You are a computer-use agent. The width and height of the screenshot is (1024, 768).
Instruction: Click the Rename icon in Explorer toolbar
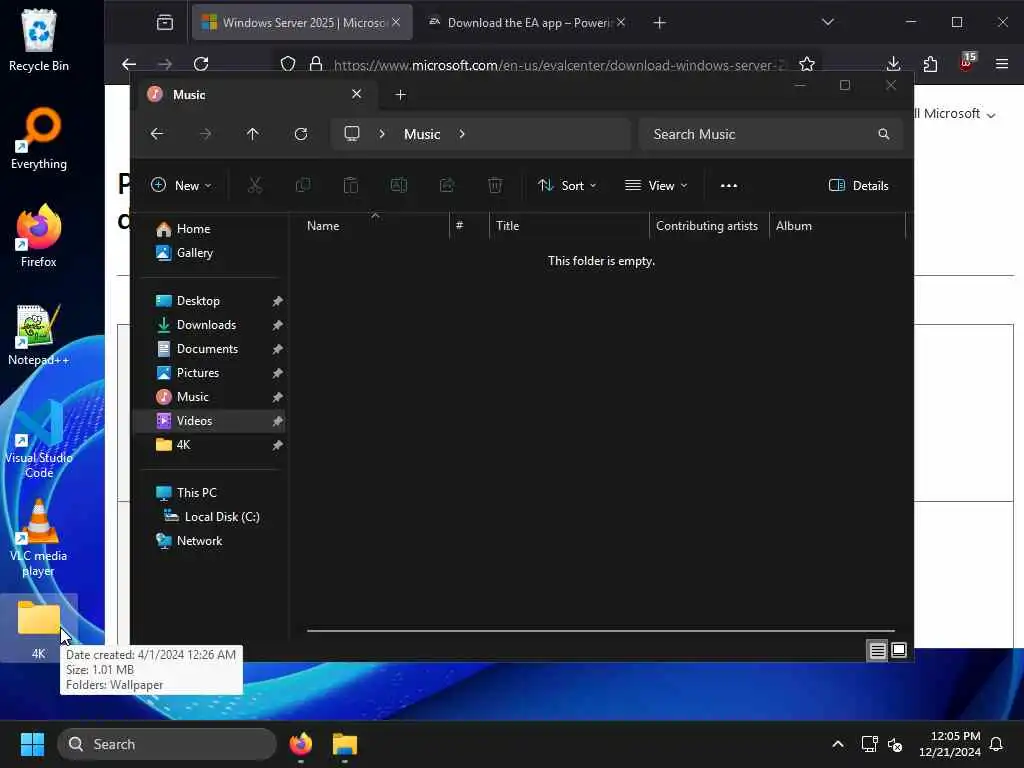click(399, 185)
